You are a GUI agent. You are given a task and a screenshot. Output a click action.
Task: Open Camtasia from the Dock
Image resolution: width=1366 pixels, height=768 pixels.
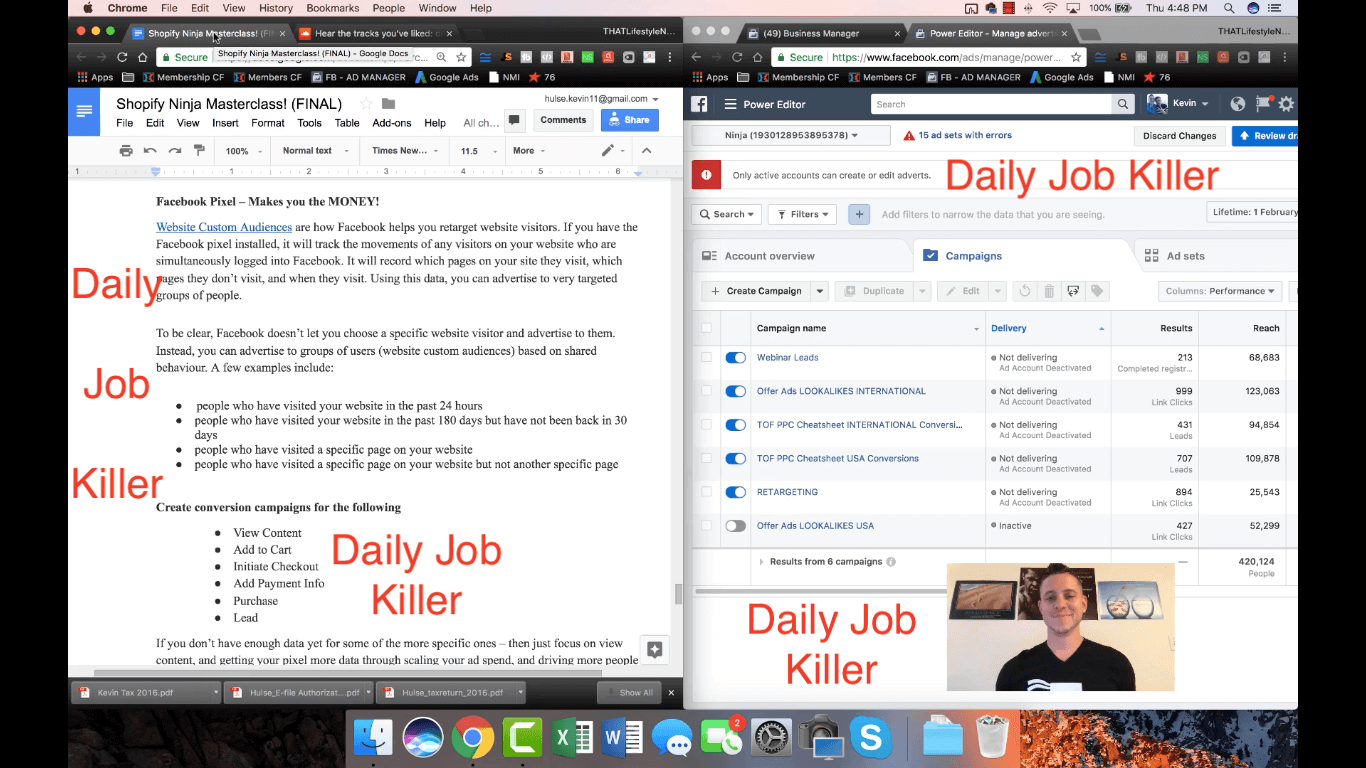tap(521, 739)
